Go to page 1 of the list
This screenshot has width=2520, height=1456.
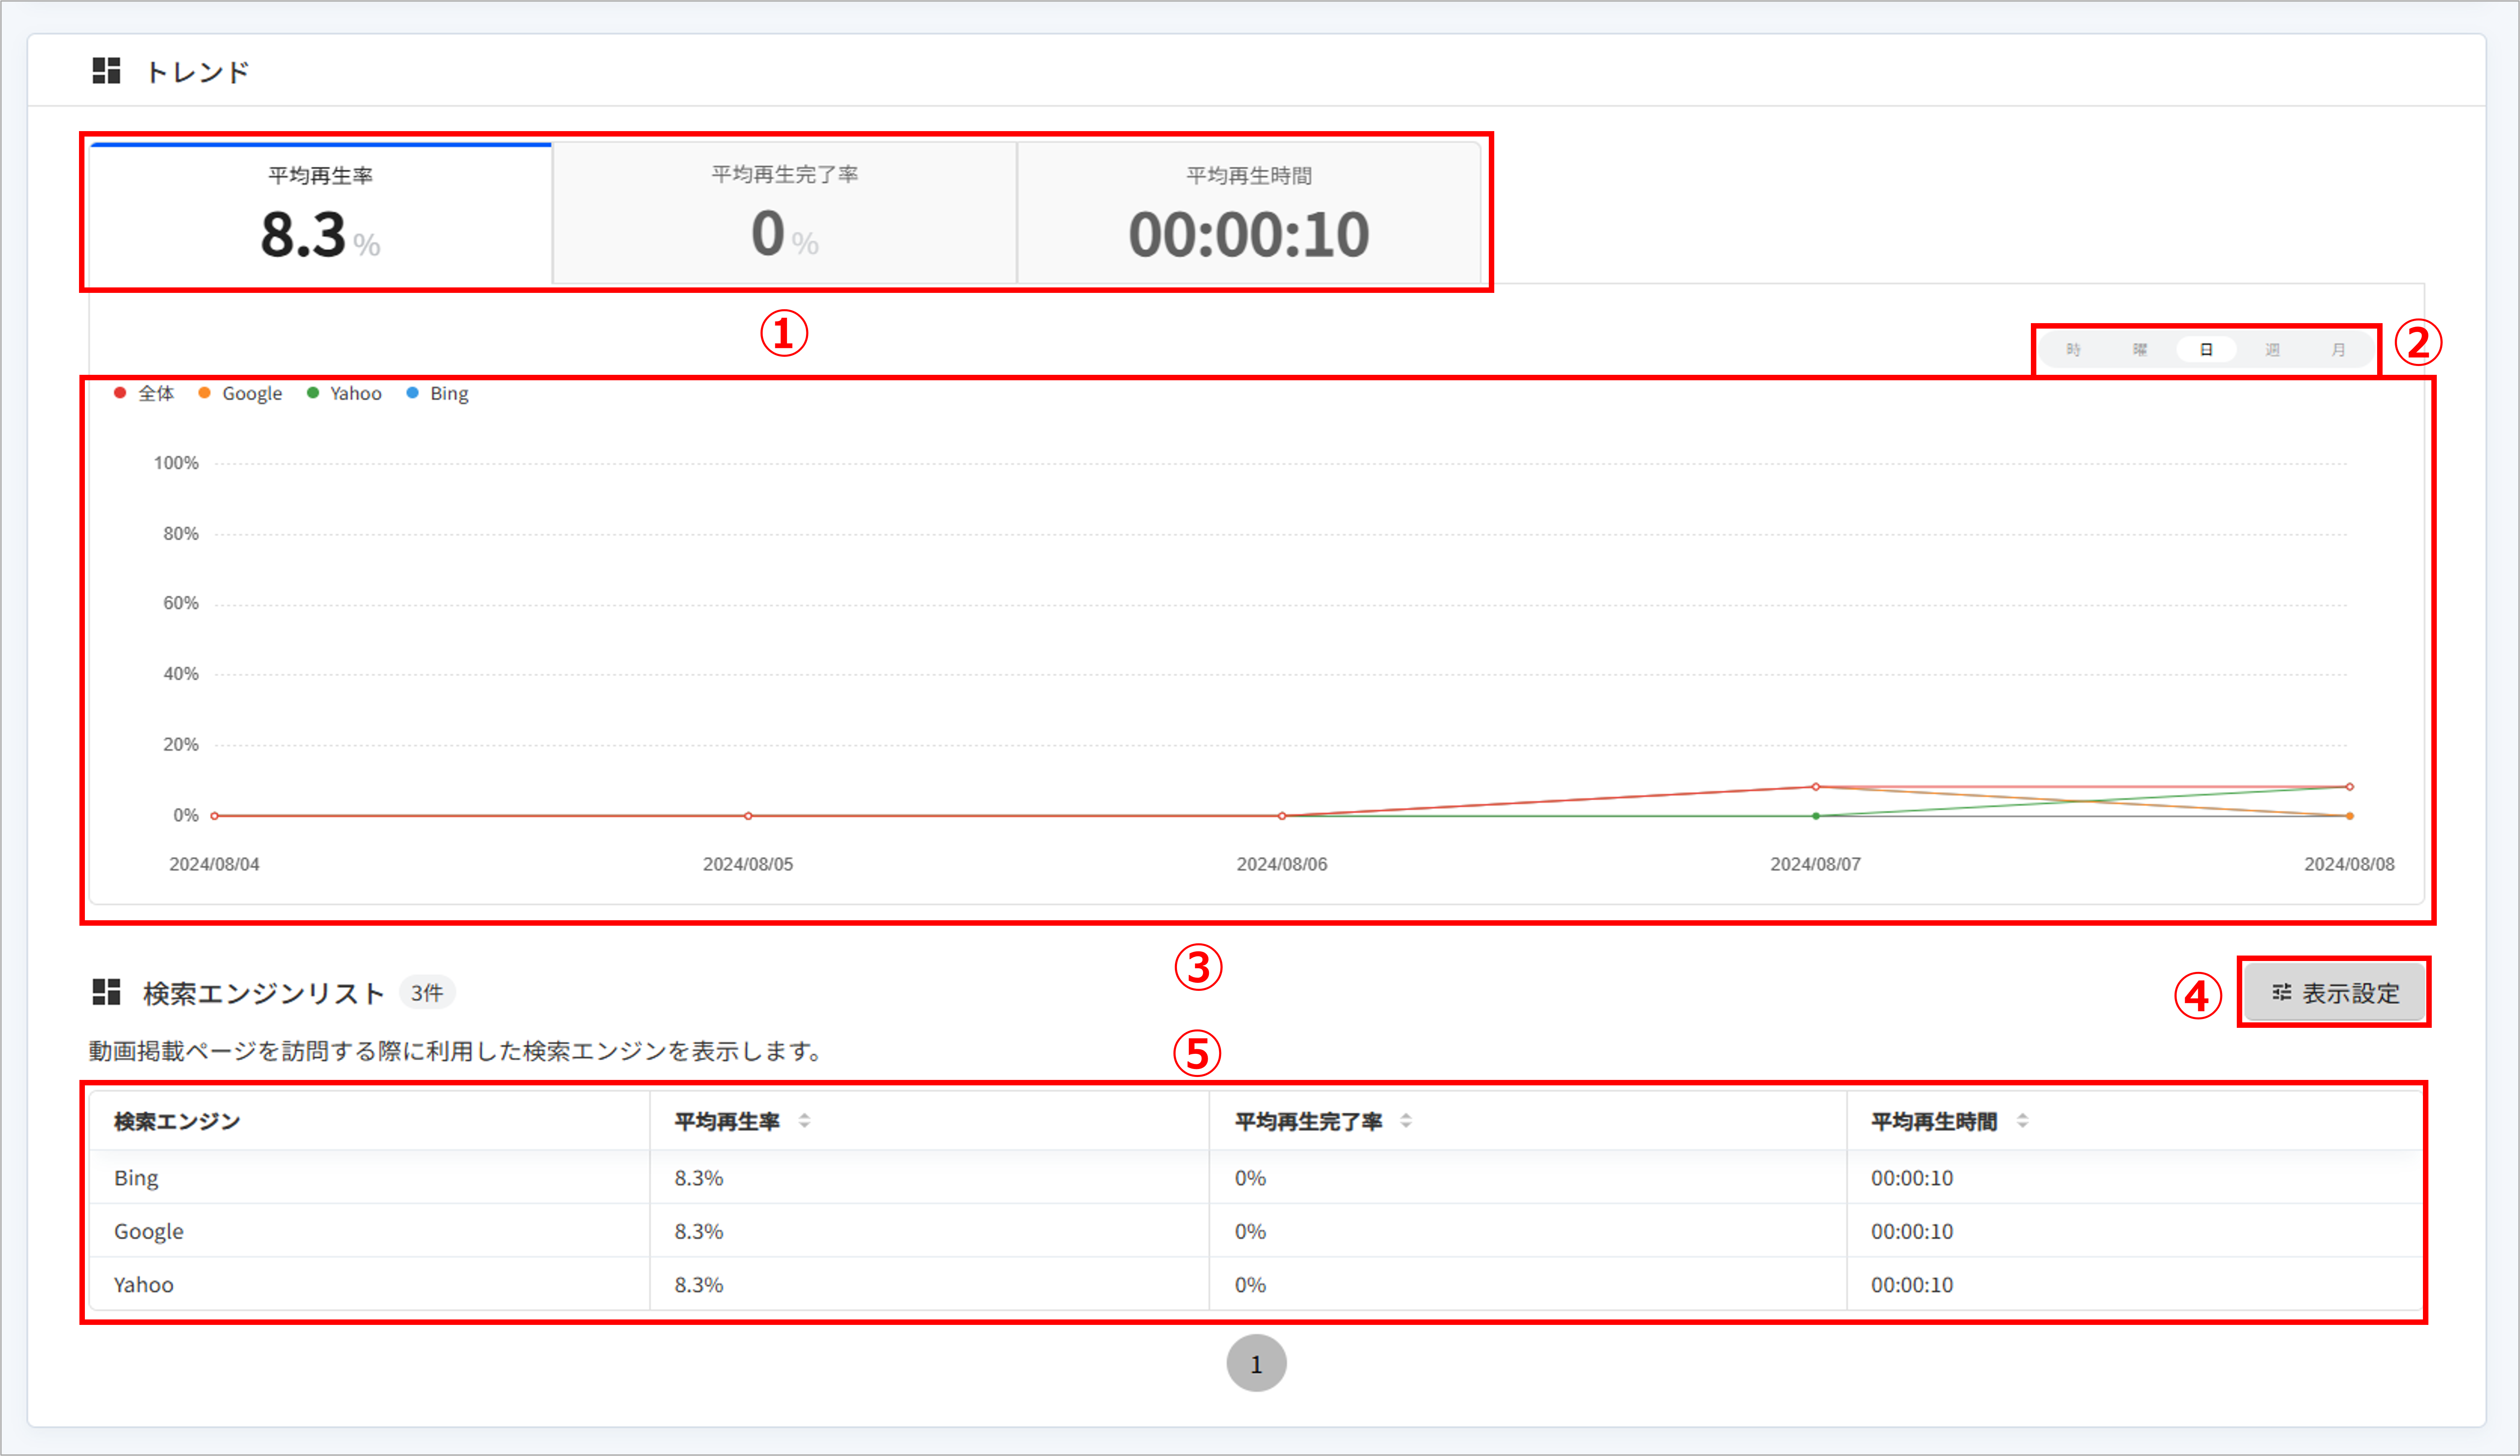[1256, 1364]
